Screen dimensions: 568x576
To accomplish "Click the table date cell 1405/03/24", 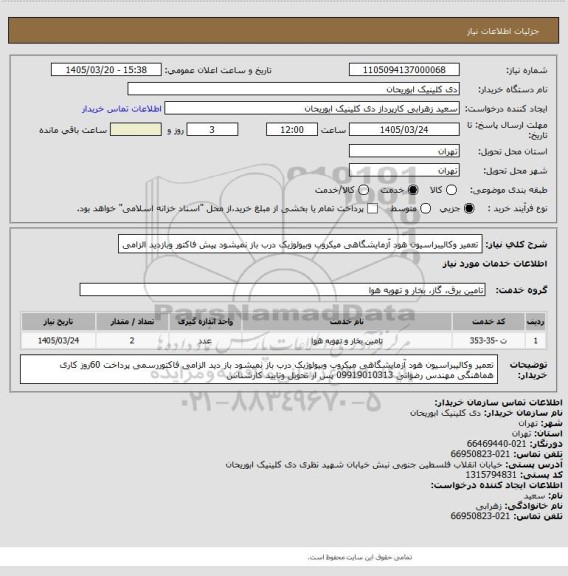I will (58, 341).
